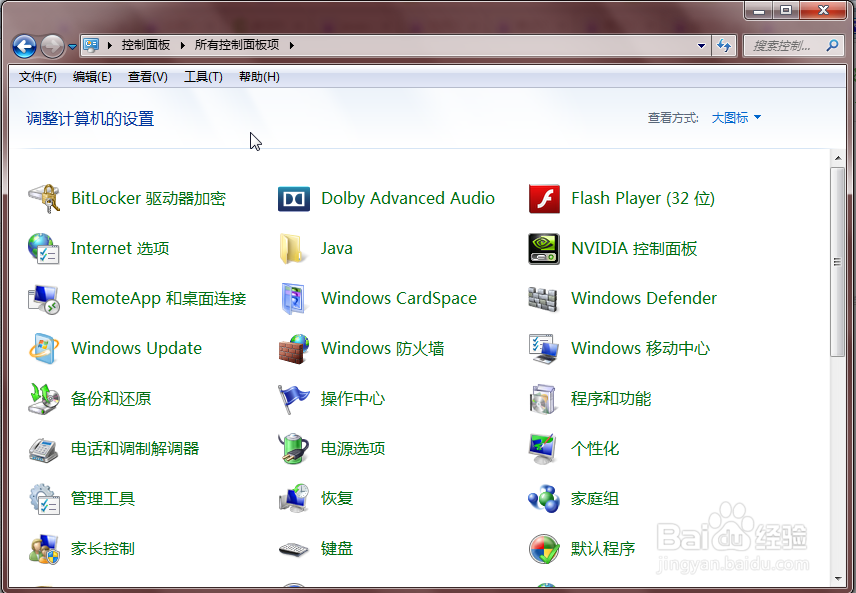Click the scrollbar up arrow
This screenshot has height=593, width=856.
[837, 158]
